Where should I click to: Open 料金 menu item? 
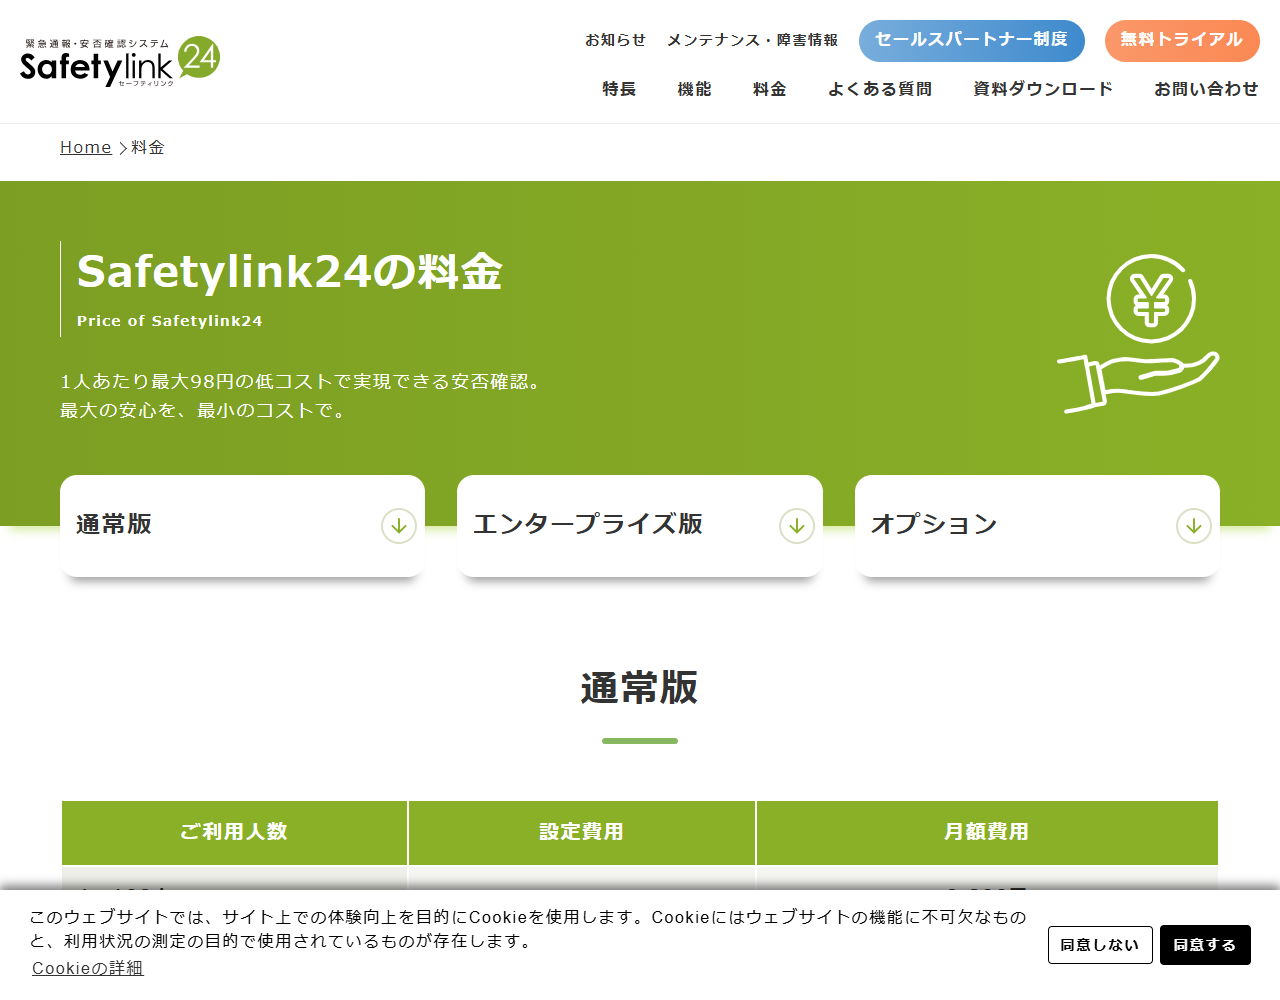770,89
